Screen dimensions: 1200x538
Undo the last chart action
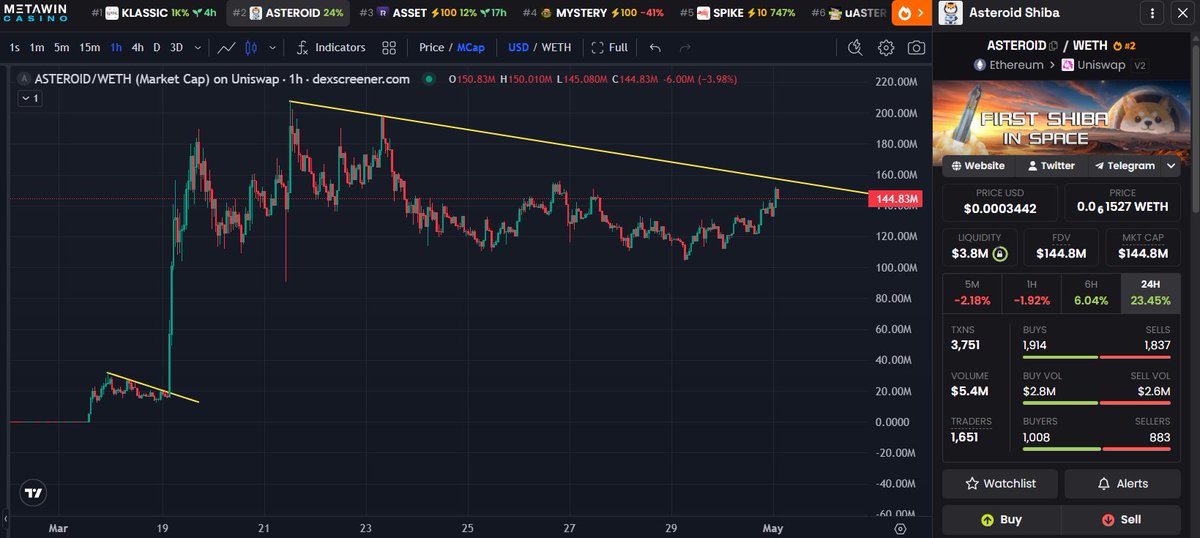point(655,47)
